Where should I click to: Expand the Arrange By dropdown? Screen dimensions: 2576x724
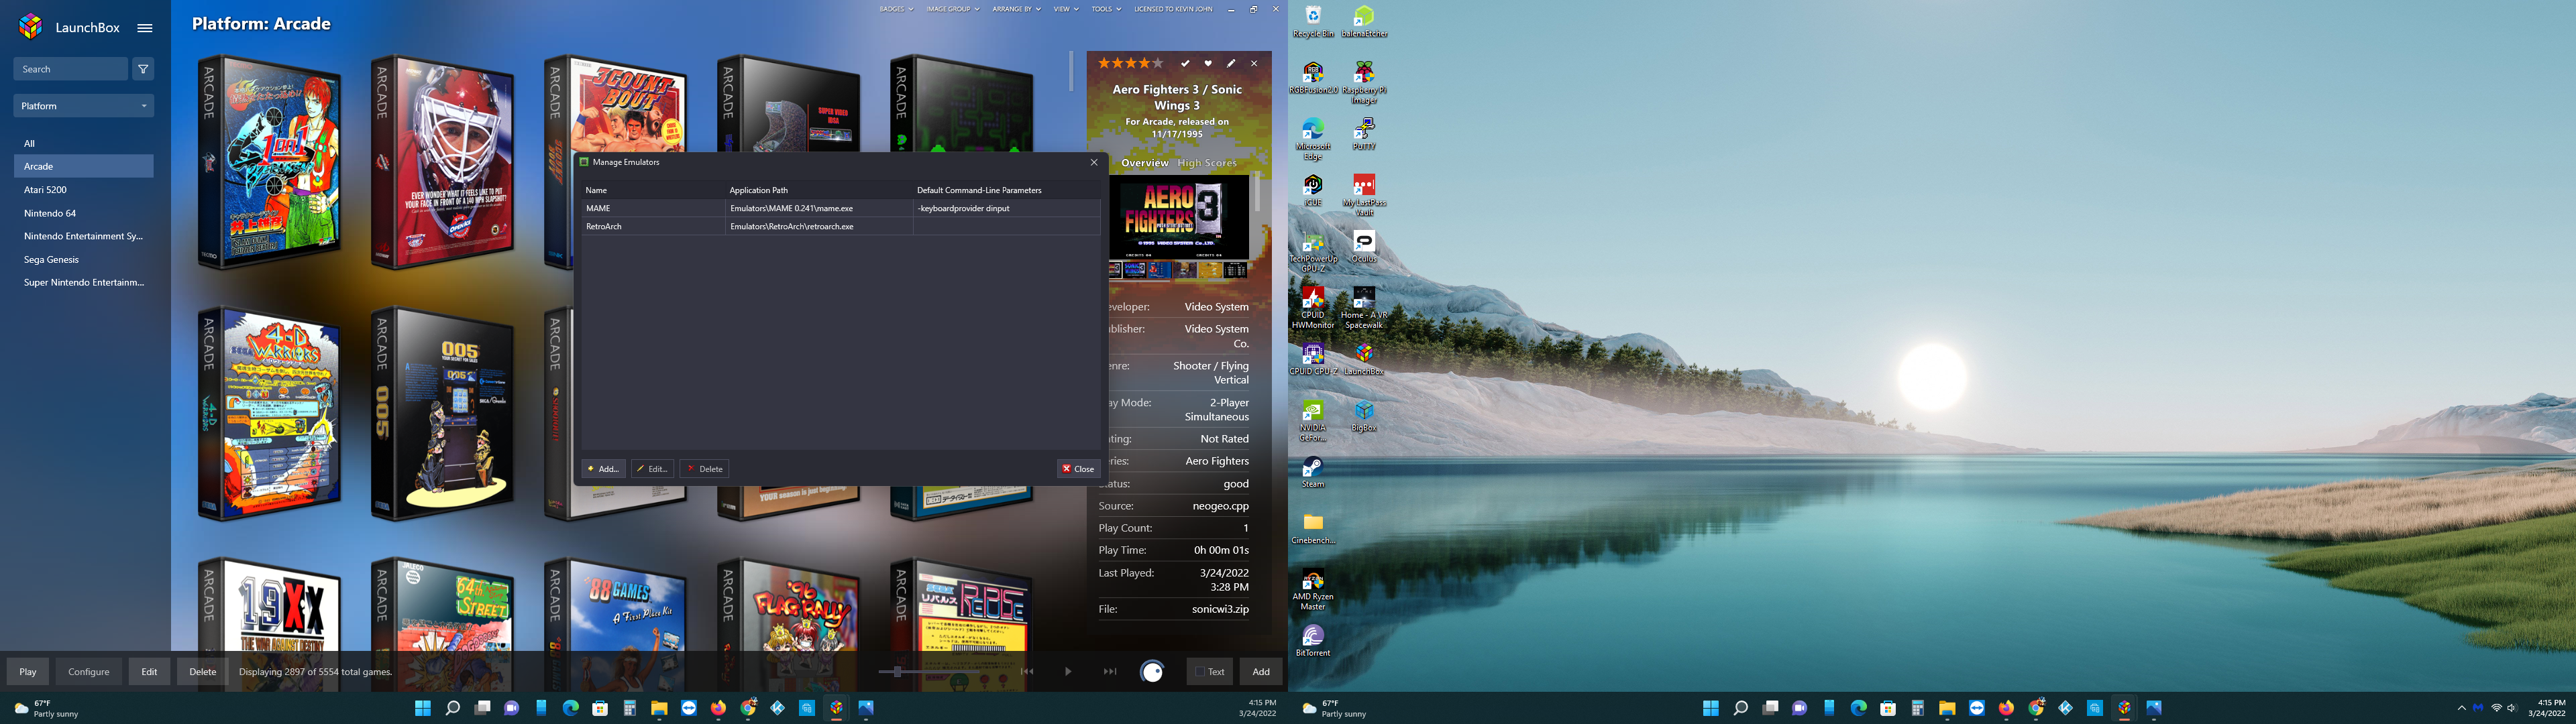coord(1016,9)
